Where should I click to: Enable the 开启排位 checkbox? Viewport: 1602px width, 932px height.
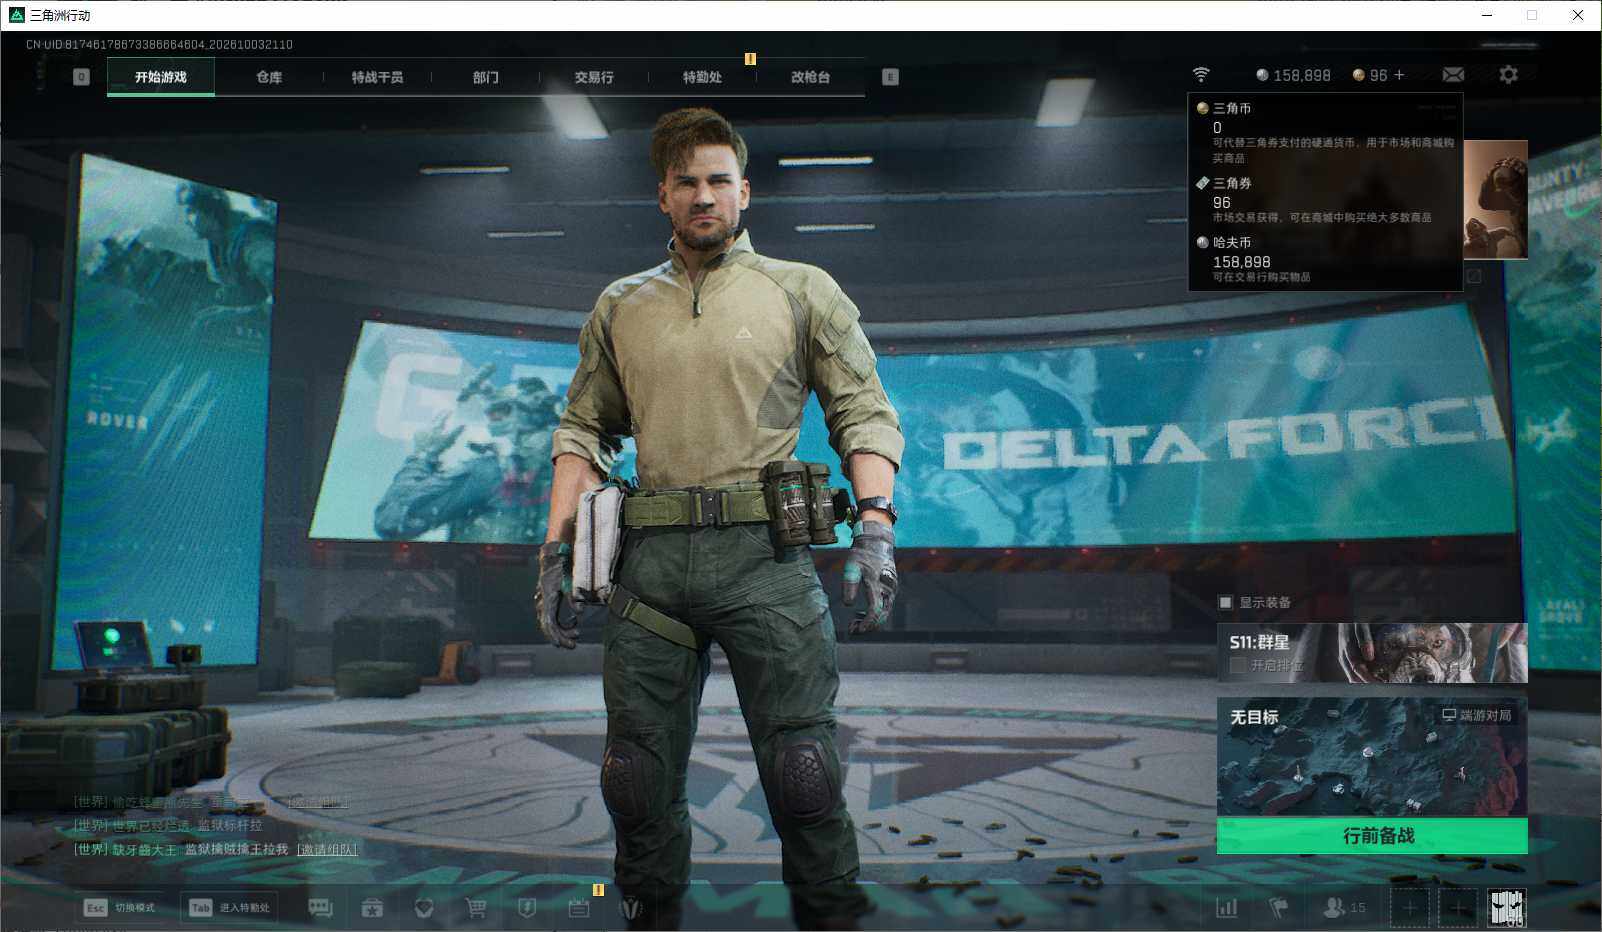(1238, 665)
